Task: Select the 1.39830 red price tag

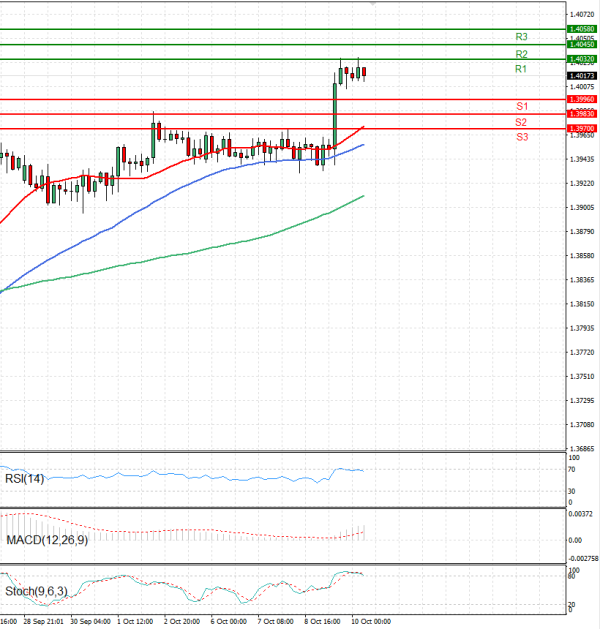Action: (x=581, y=114)
